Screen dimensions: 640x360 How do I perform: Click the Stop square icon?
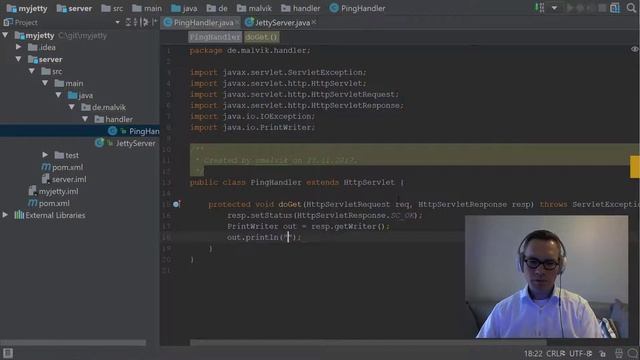[602, 8]
